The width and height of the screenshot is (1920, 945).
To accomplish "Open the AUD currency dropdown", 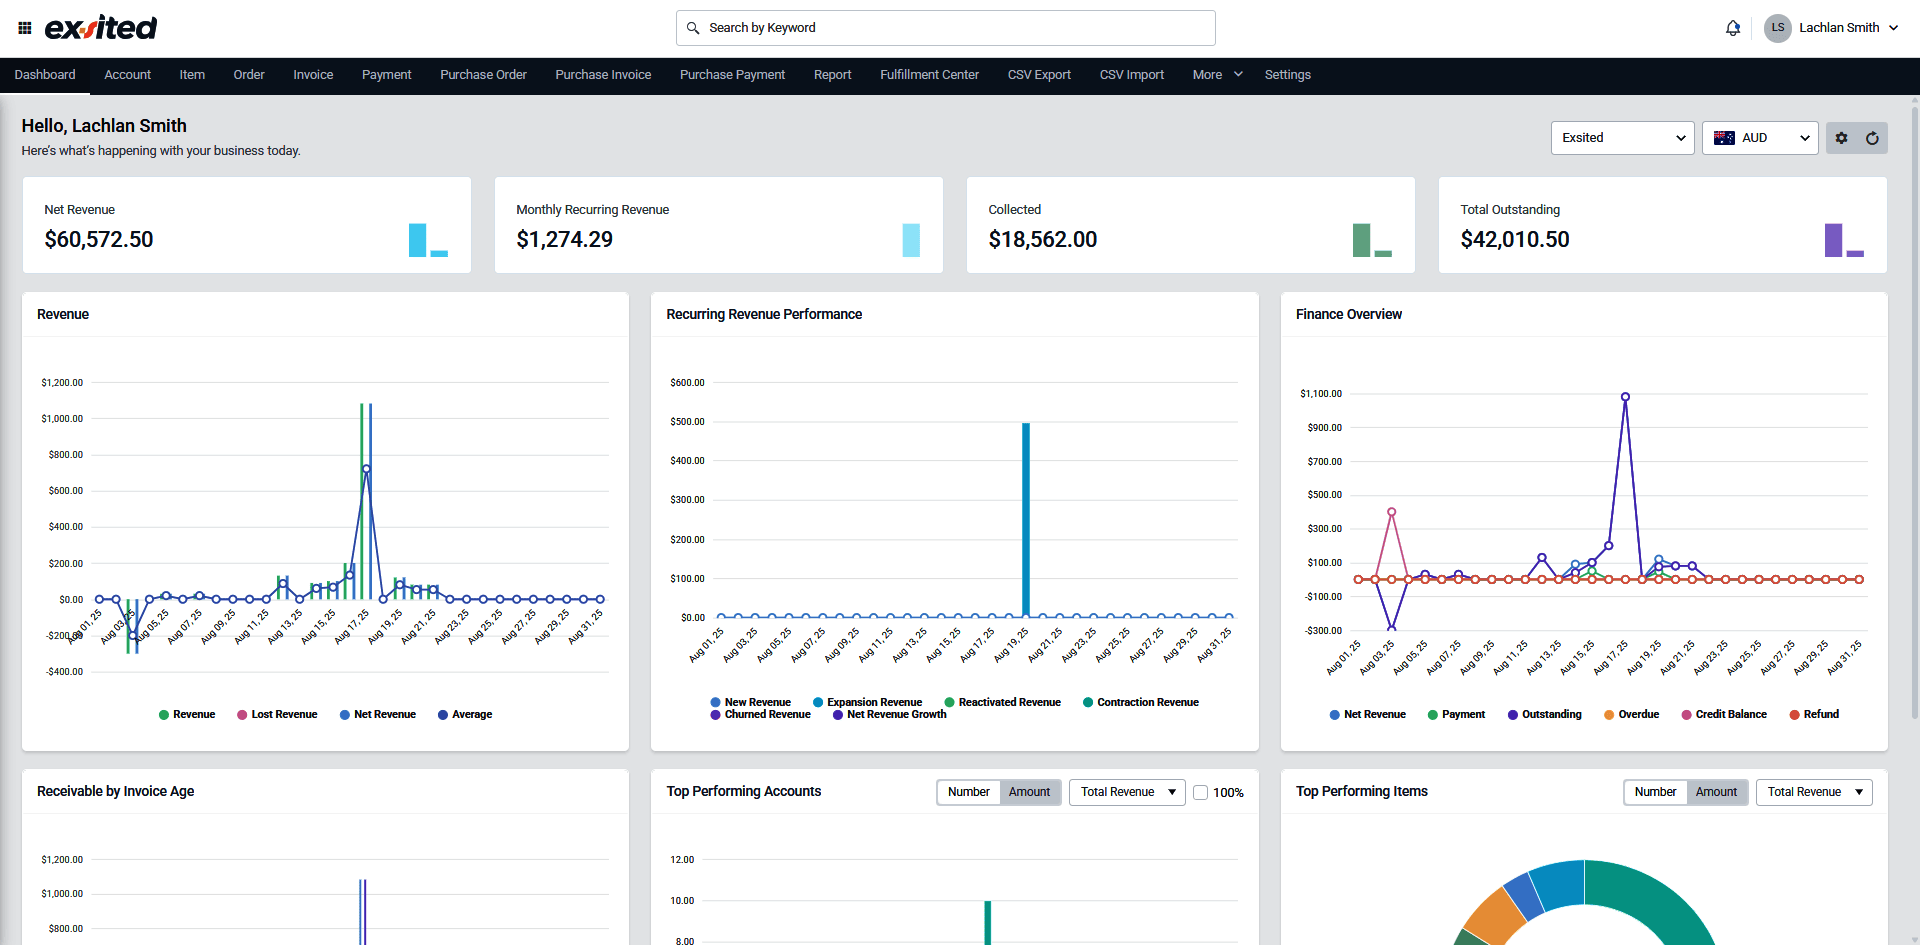I will tap(1760, 138).
